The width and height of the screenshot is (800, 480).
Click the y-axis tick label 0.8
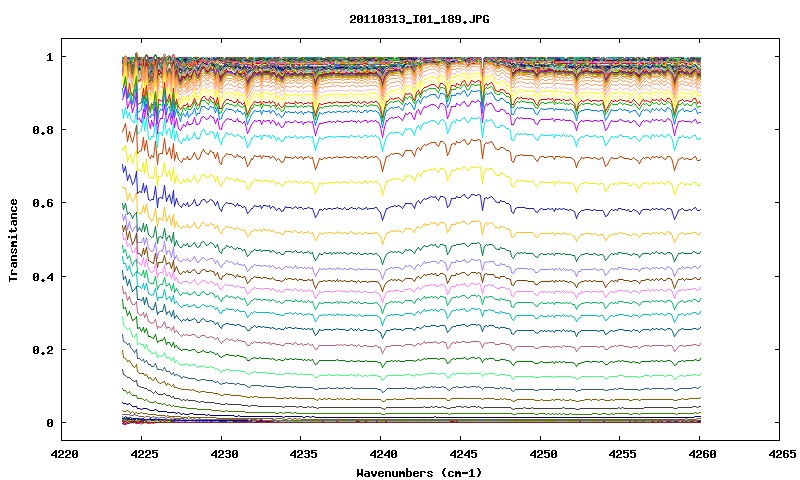point(42,130)
